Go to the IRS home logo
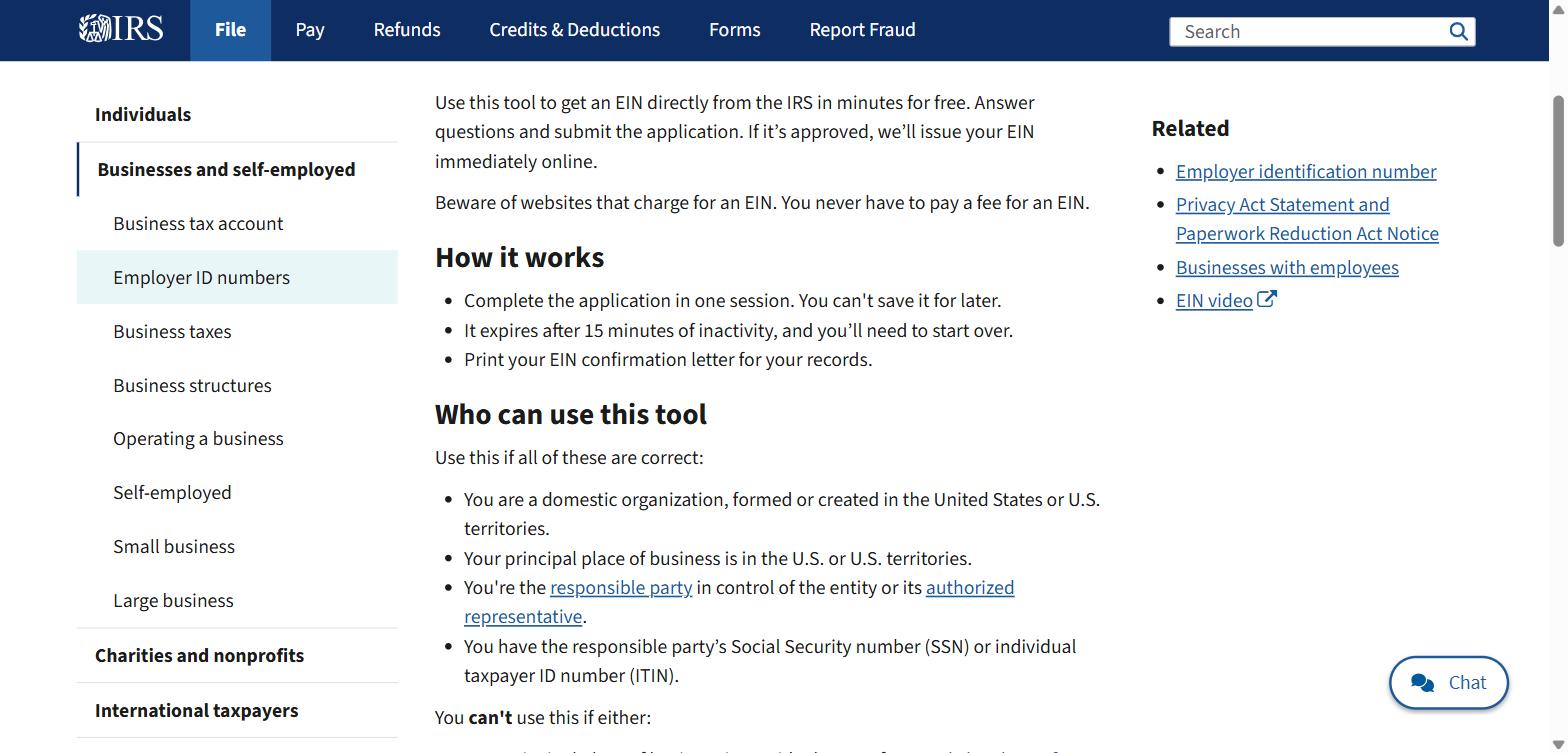The width and height of the screenshot is (1568, 753). (x=121, y=28)
